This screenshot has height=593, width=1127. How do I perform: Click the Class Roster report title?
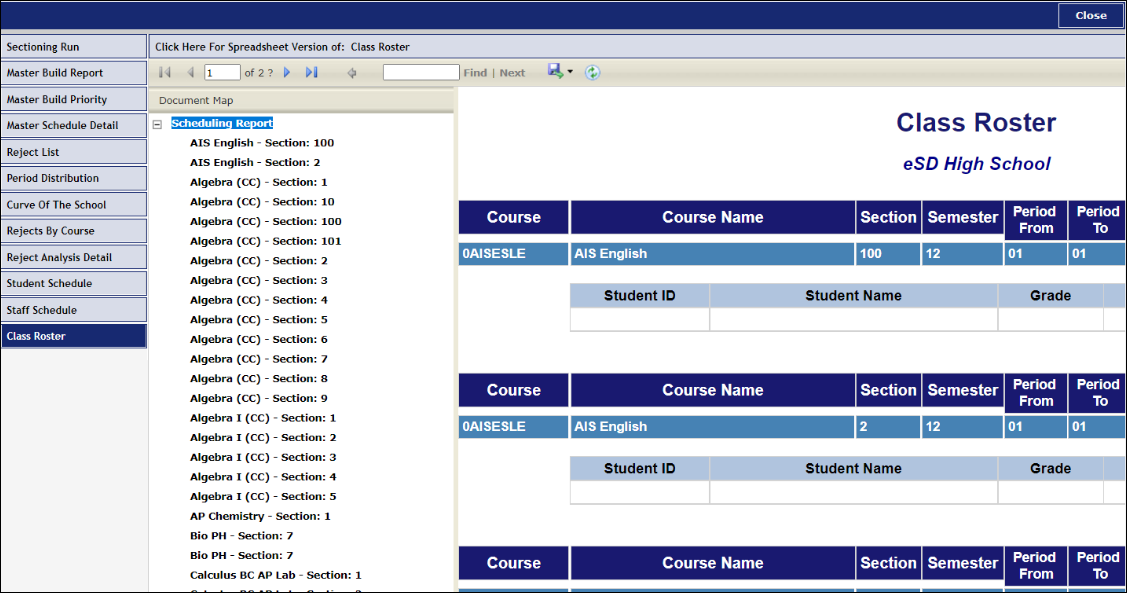[976, 123]
